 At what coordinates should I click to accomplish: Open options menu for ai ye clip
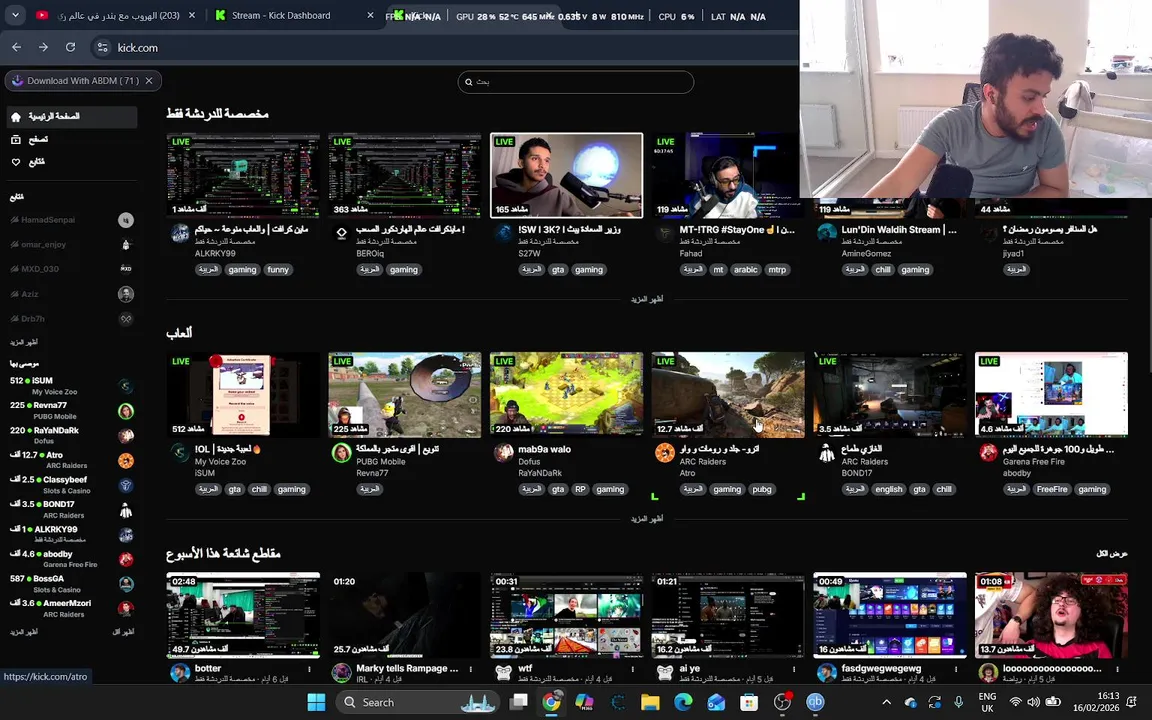click(x=794, y=669)
